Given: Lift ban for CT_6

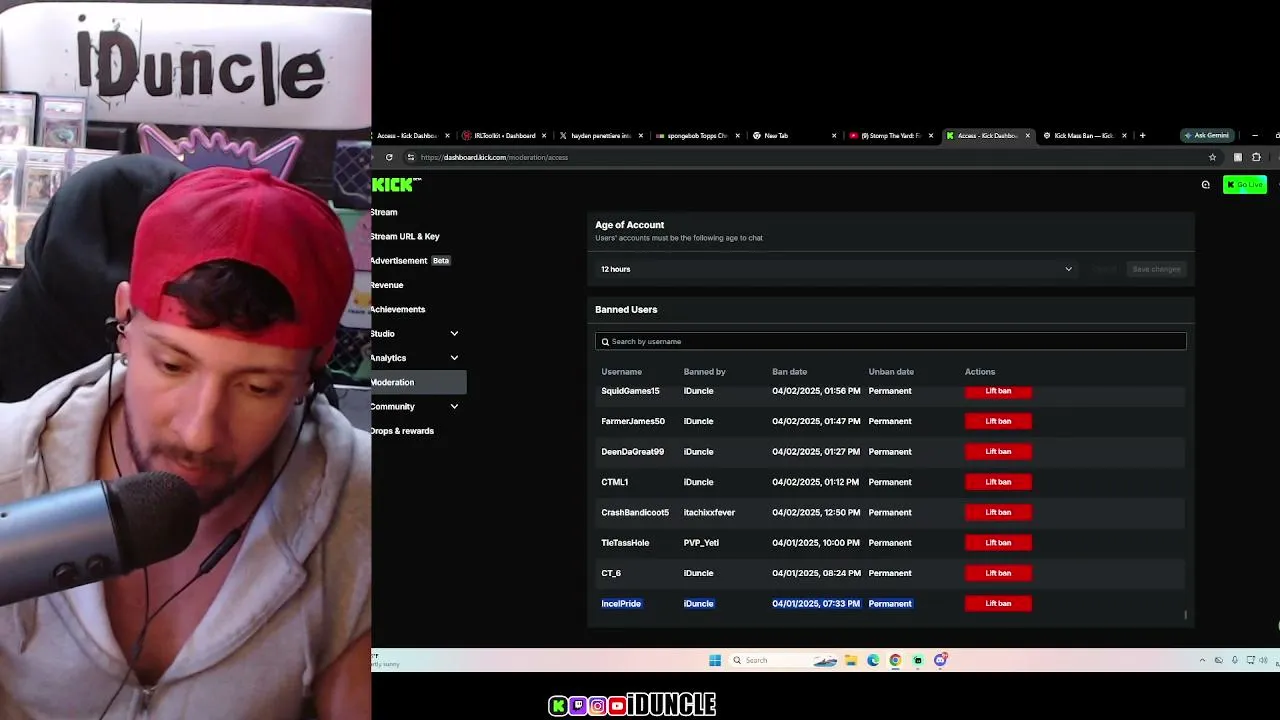Looking at the screenshot, I should [998, 573].
